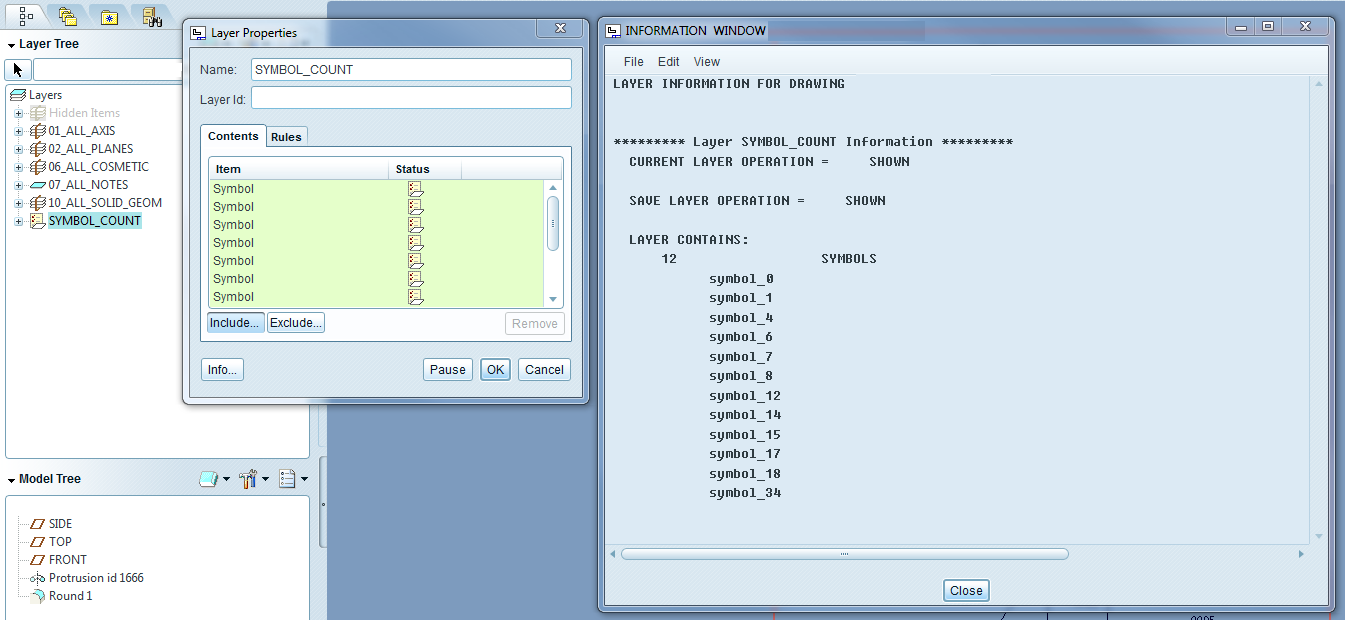Screen dimensions: 1345x620
Task: Click the layer Name input field
Action: click(x=411, y=70)
